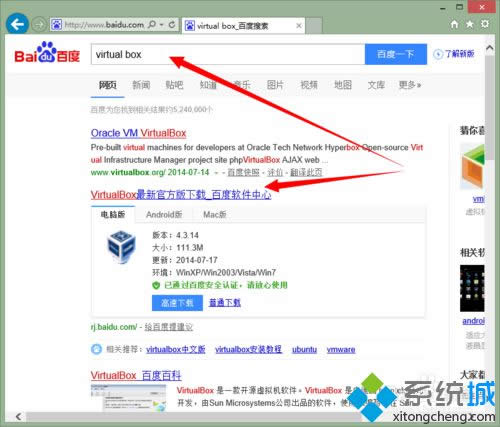Click the Baidu paw favicon in address bar
The image size is (500, 427).
click(x=57, y=25)
